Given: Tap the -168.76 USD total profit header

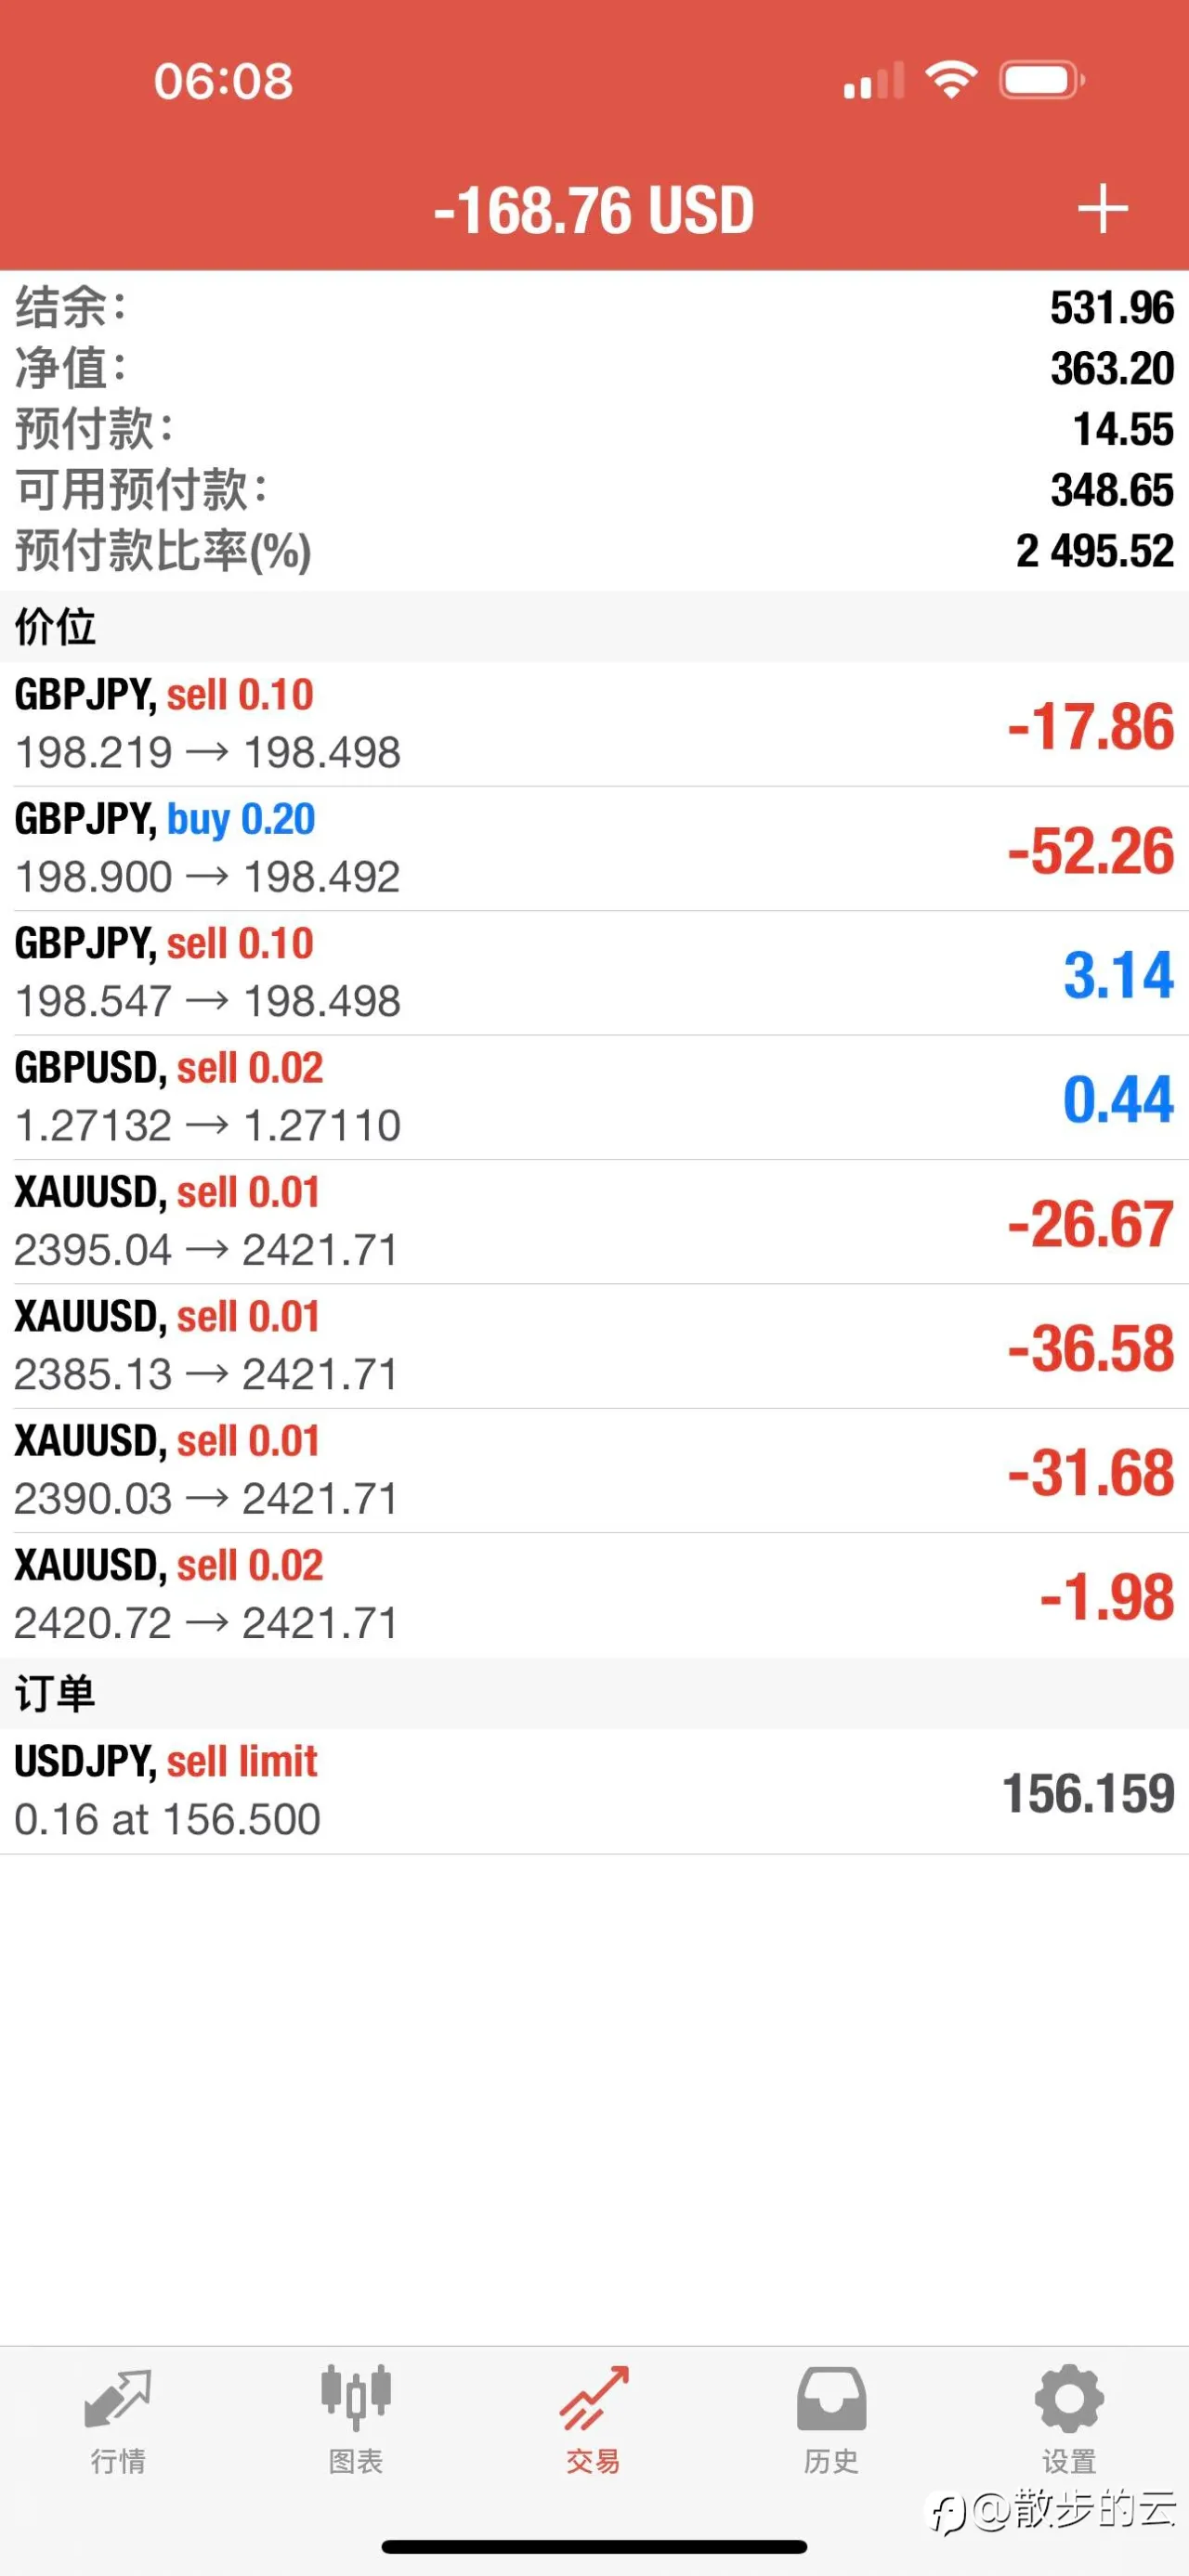Looking at the screenshot, I should pyautogui.click(x=594, y=210).
